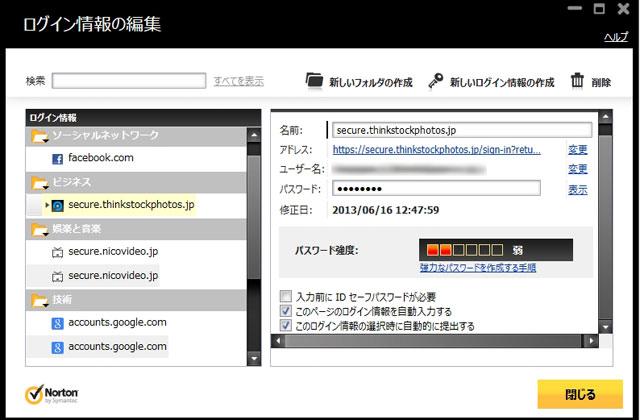Select second accounts.google.com entry
The height and width of the screenshot is (420, 640).
point(117,347)
